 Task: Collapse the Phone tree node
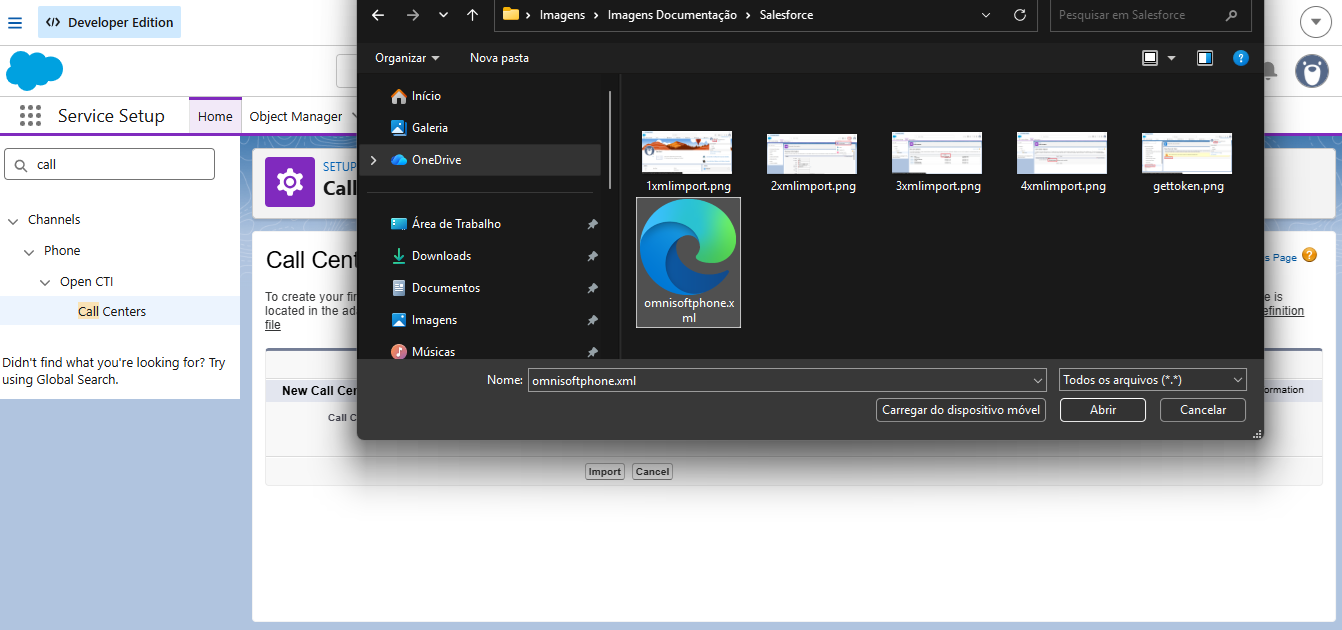click(x=30, y=251)
